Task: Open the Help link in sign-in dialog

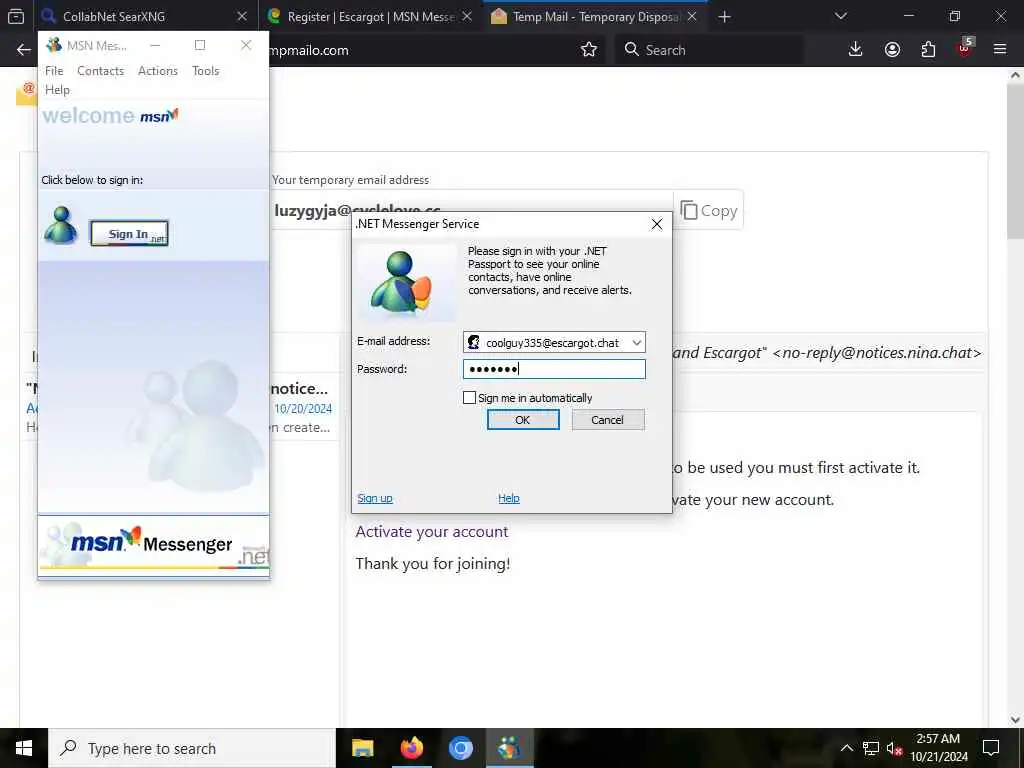Action: pos(509,498)
